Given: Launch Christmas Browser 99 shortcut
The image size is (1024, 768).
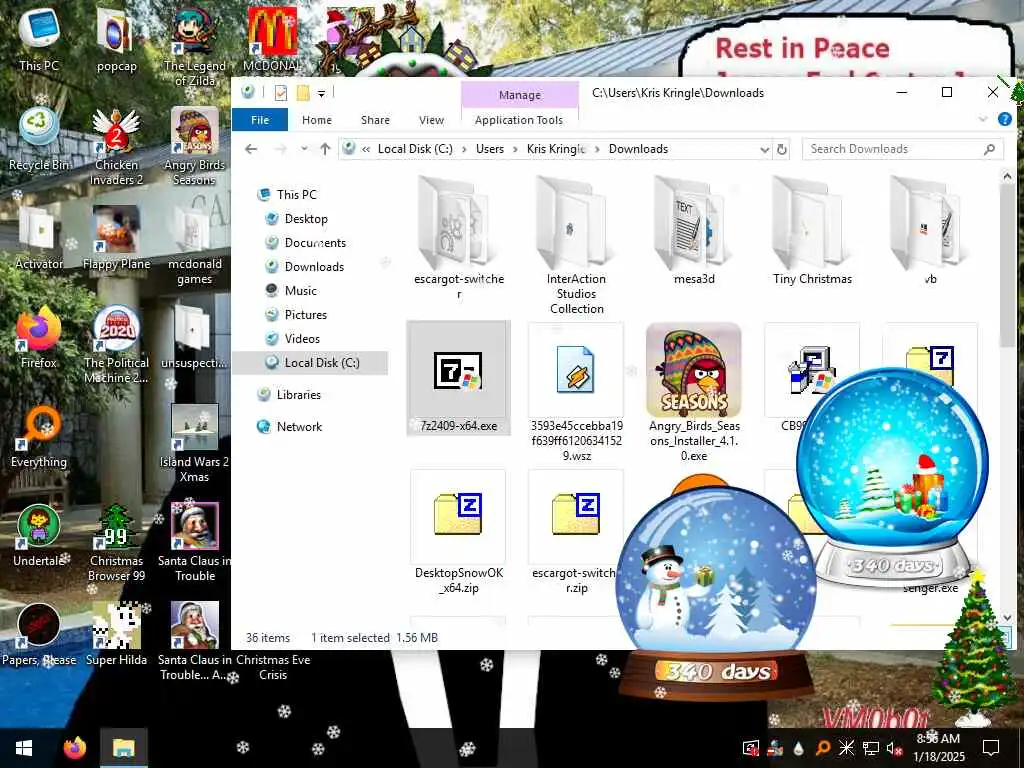Looking at the screenshot, I should click(116, 543).
